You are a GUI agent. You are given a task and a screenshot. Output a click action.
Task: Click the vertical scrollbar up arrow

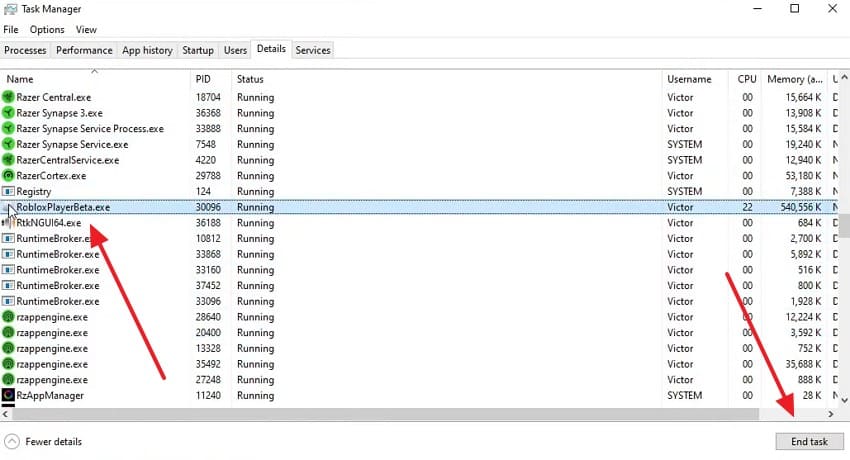[x=844, y=79]
